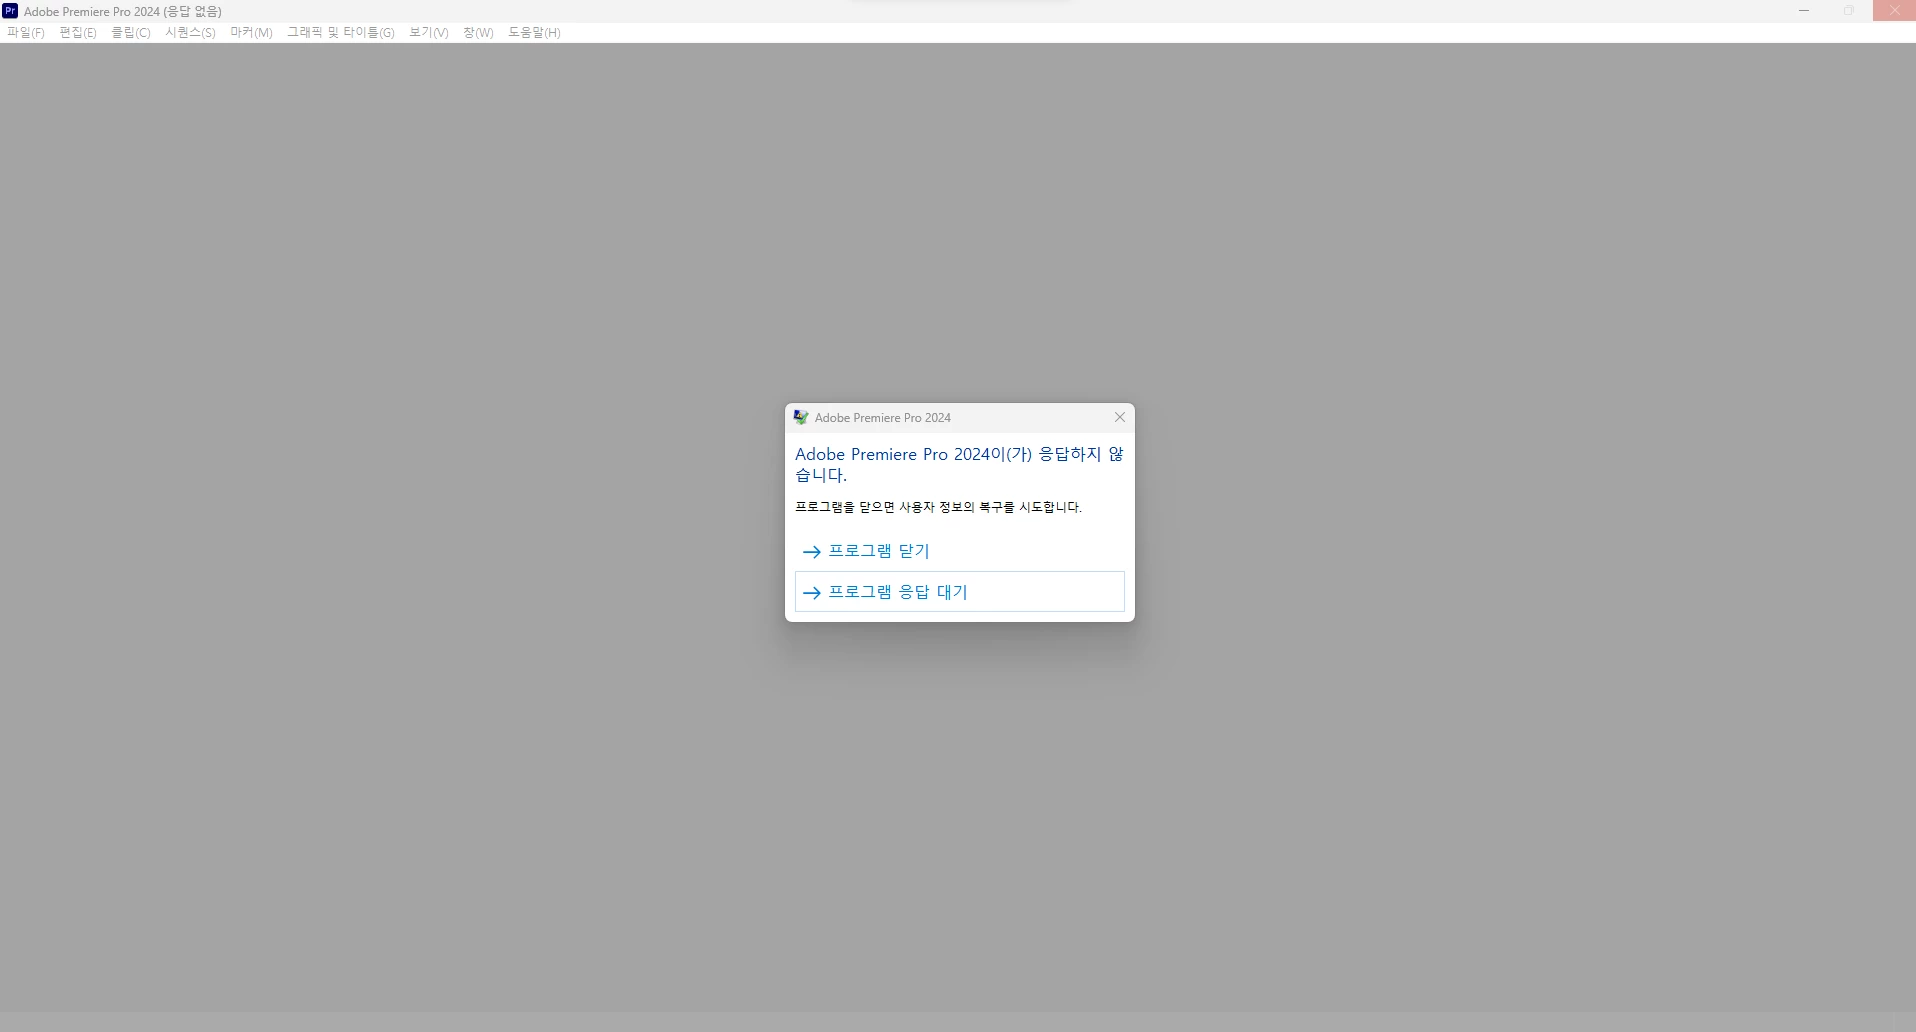The height and width of the screenshot is (1032, 1916).
Task: Open the 클립(C) menu
Action: tap(131, 33)
